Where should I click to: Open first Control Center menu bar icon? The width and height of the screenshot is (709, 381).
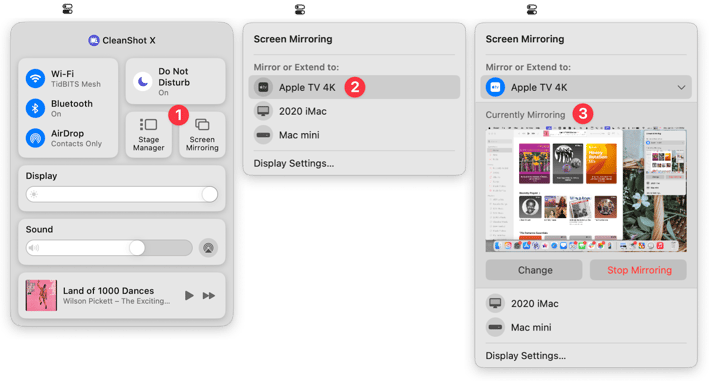coord(67,9)
